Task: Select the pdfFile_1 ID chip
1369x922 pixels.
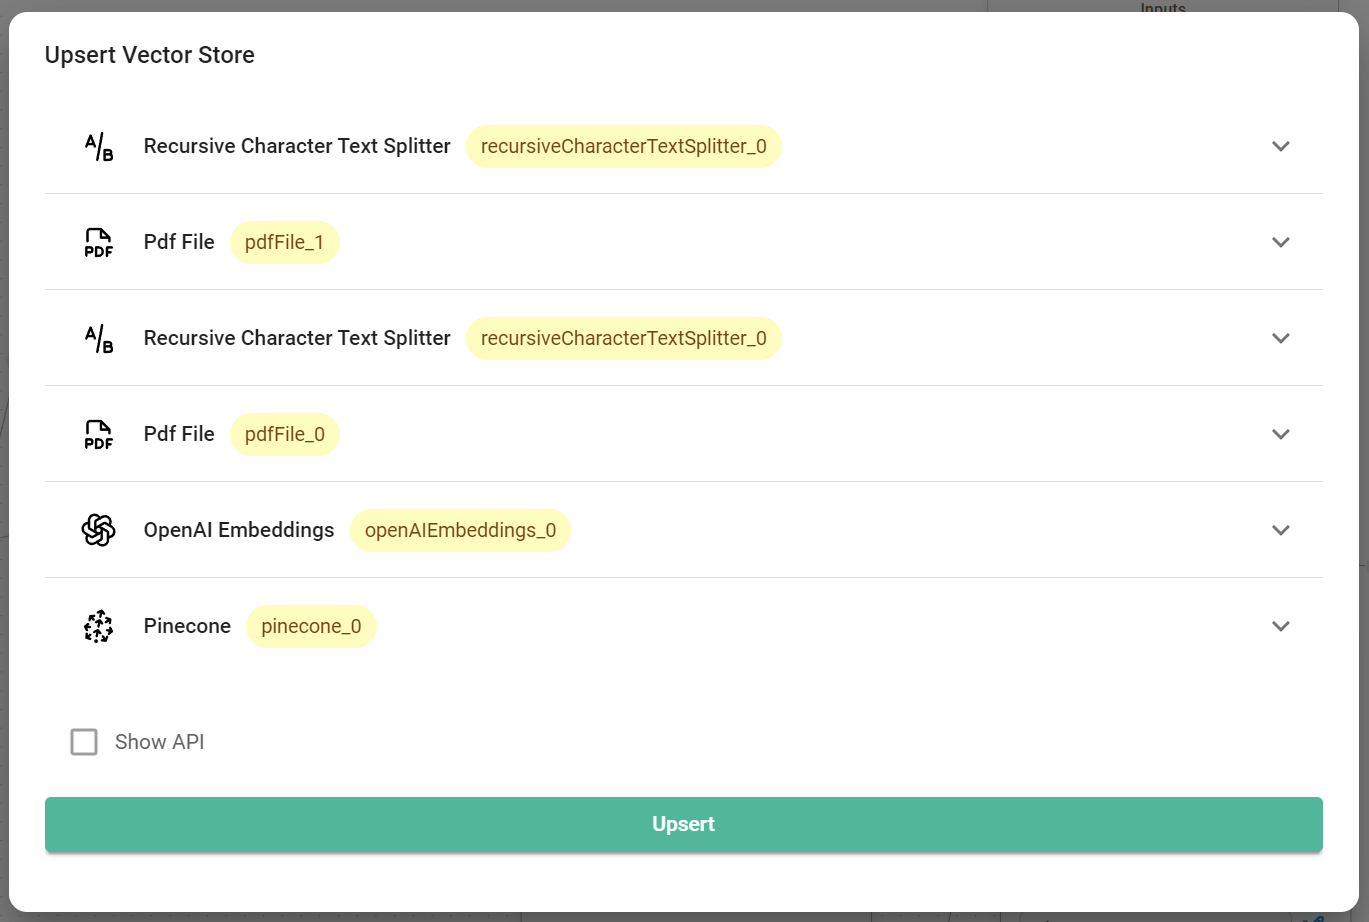Action: tap(284, 242)
